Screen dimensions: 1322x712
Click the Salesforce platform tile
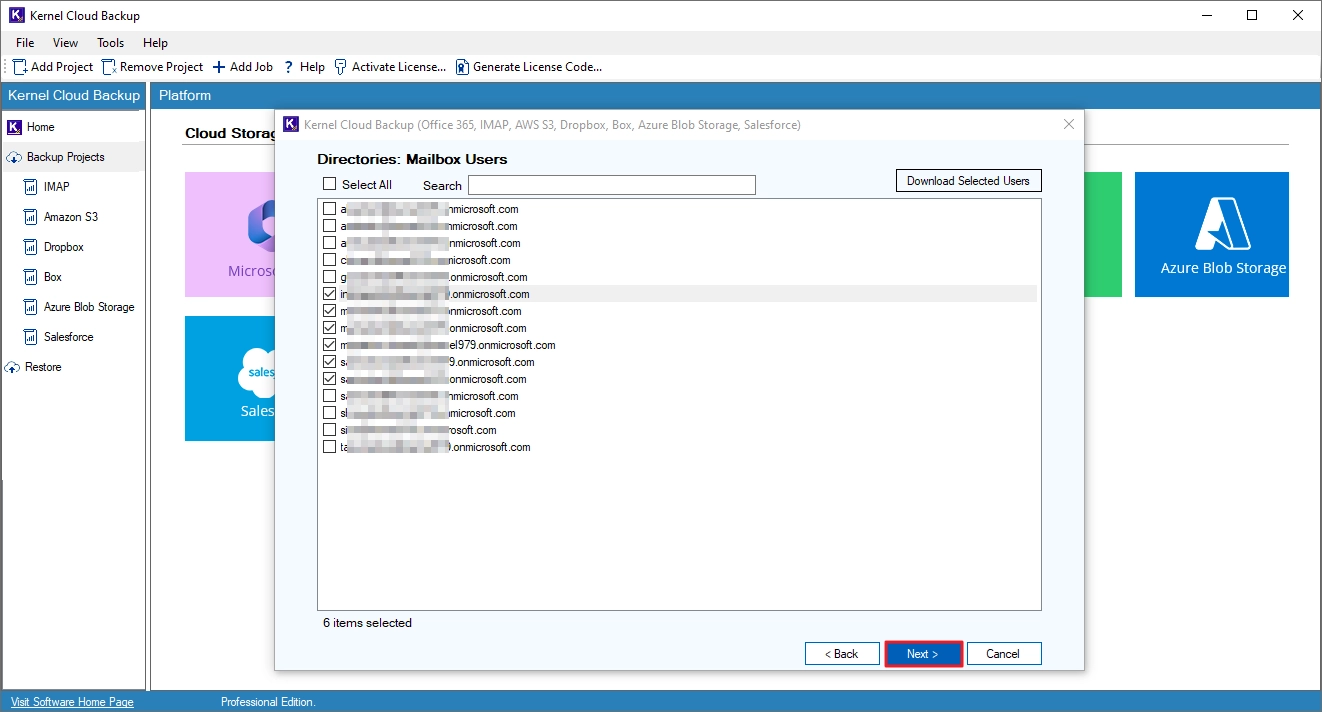tap(230, 378)
